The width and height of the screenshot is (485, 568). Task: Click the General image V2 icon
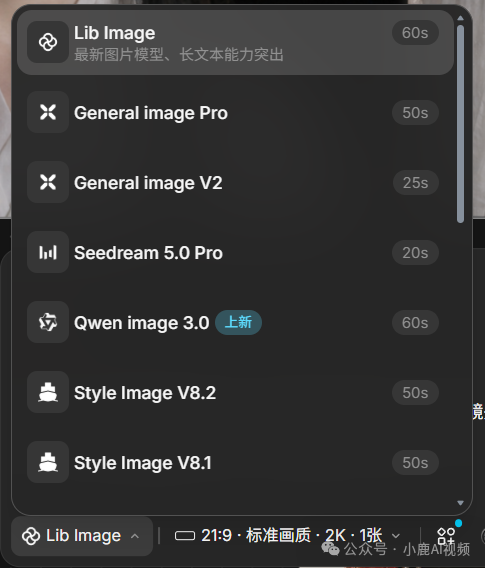(x=48, y=182)
